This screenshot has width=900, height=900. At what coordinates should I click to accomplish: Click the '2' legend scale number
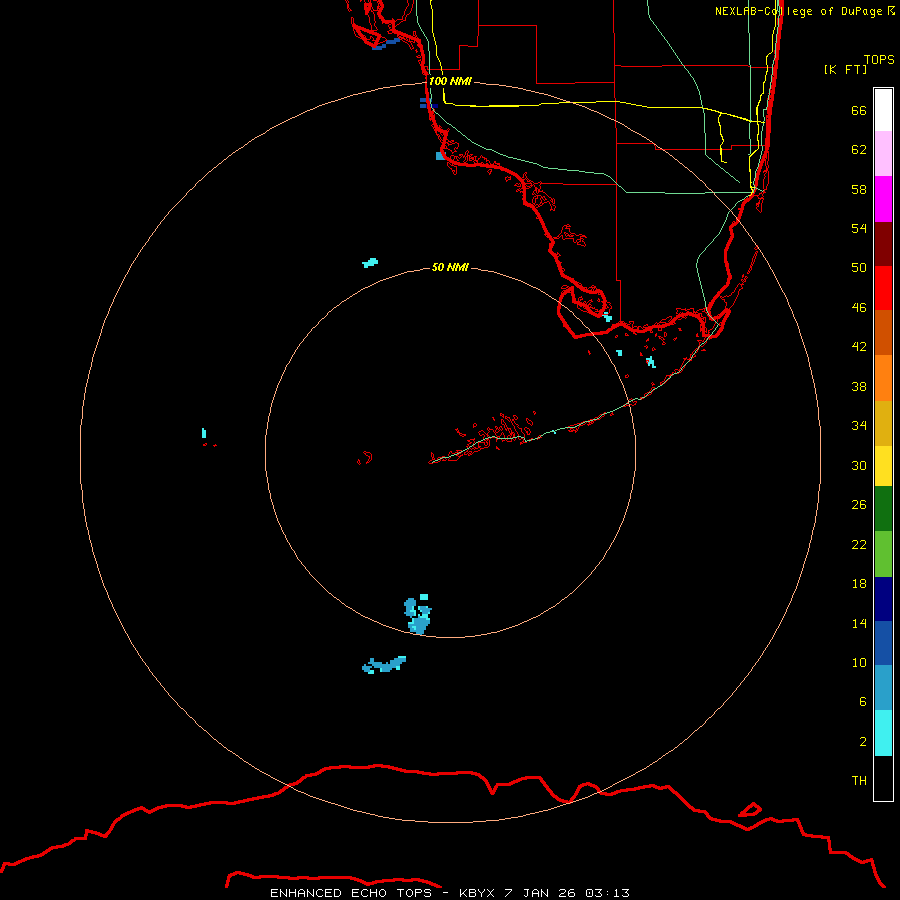(863, 741)
